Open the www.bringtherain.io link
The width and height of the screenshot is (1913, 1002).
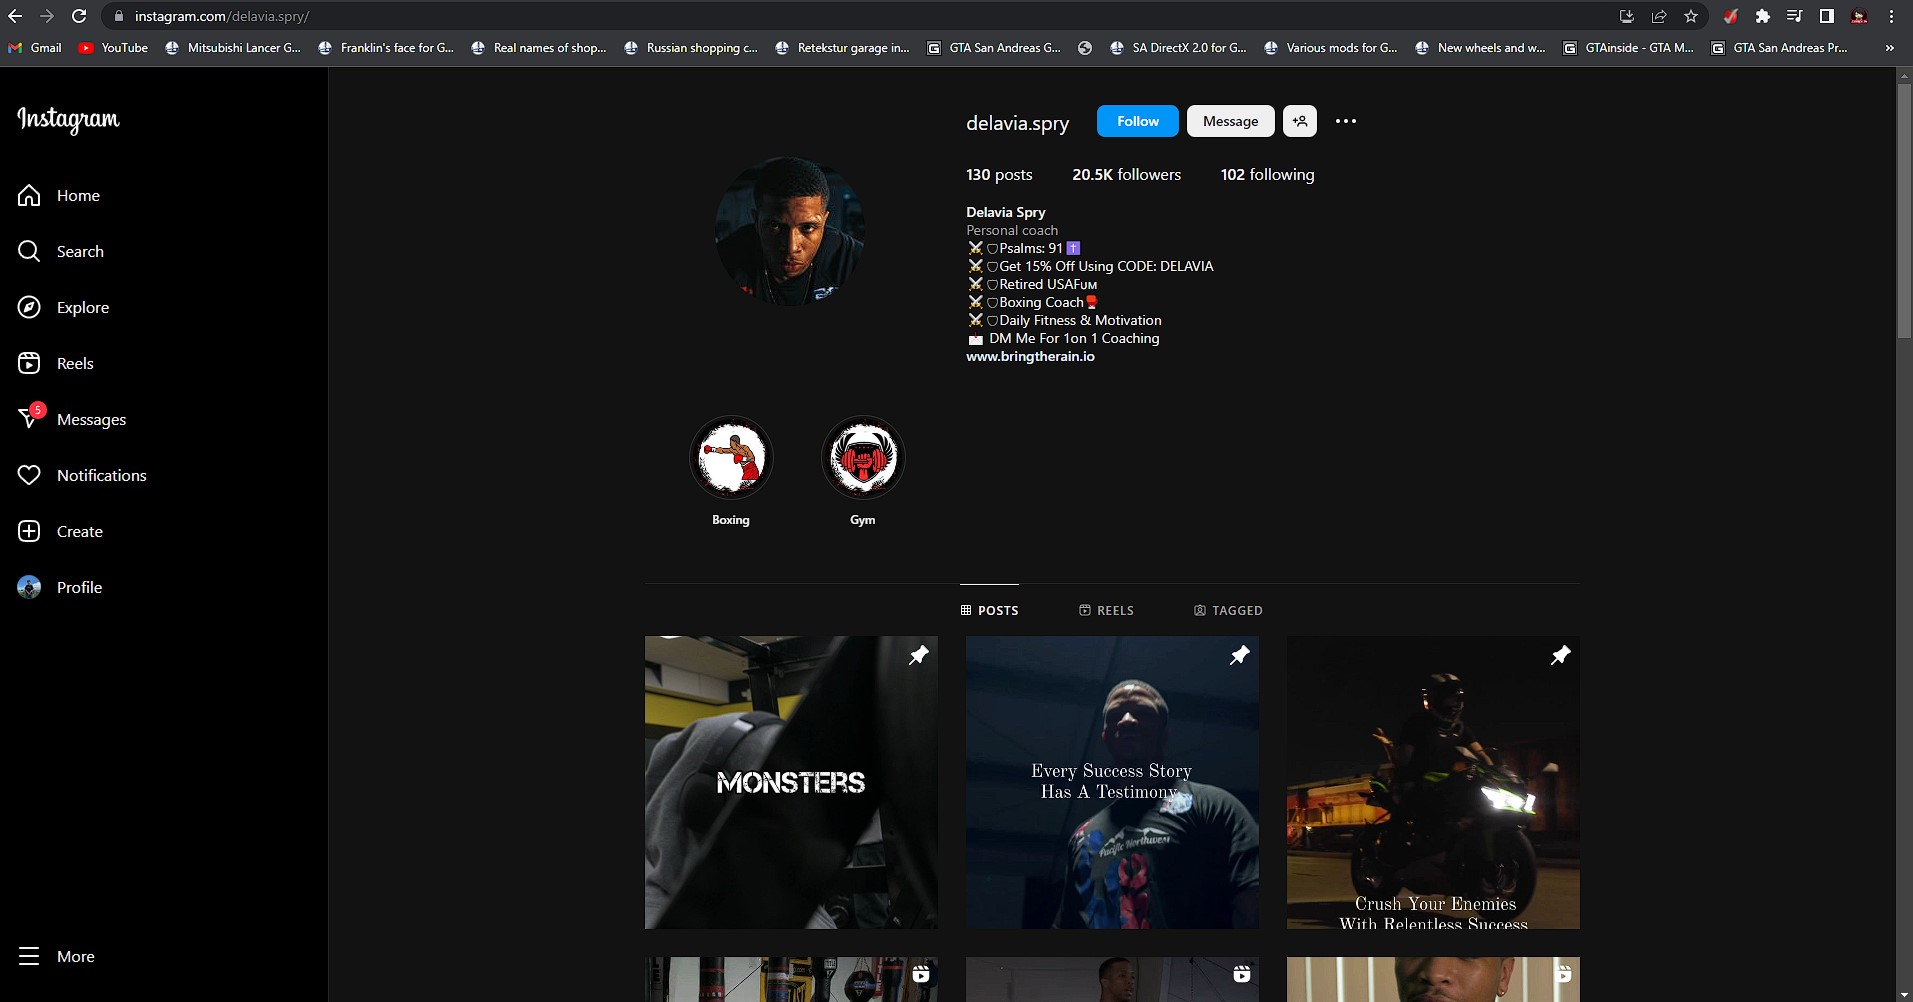tap(1030, 357)
